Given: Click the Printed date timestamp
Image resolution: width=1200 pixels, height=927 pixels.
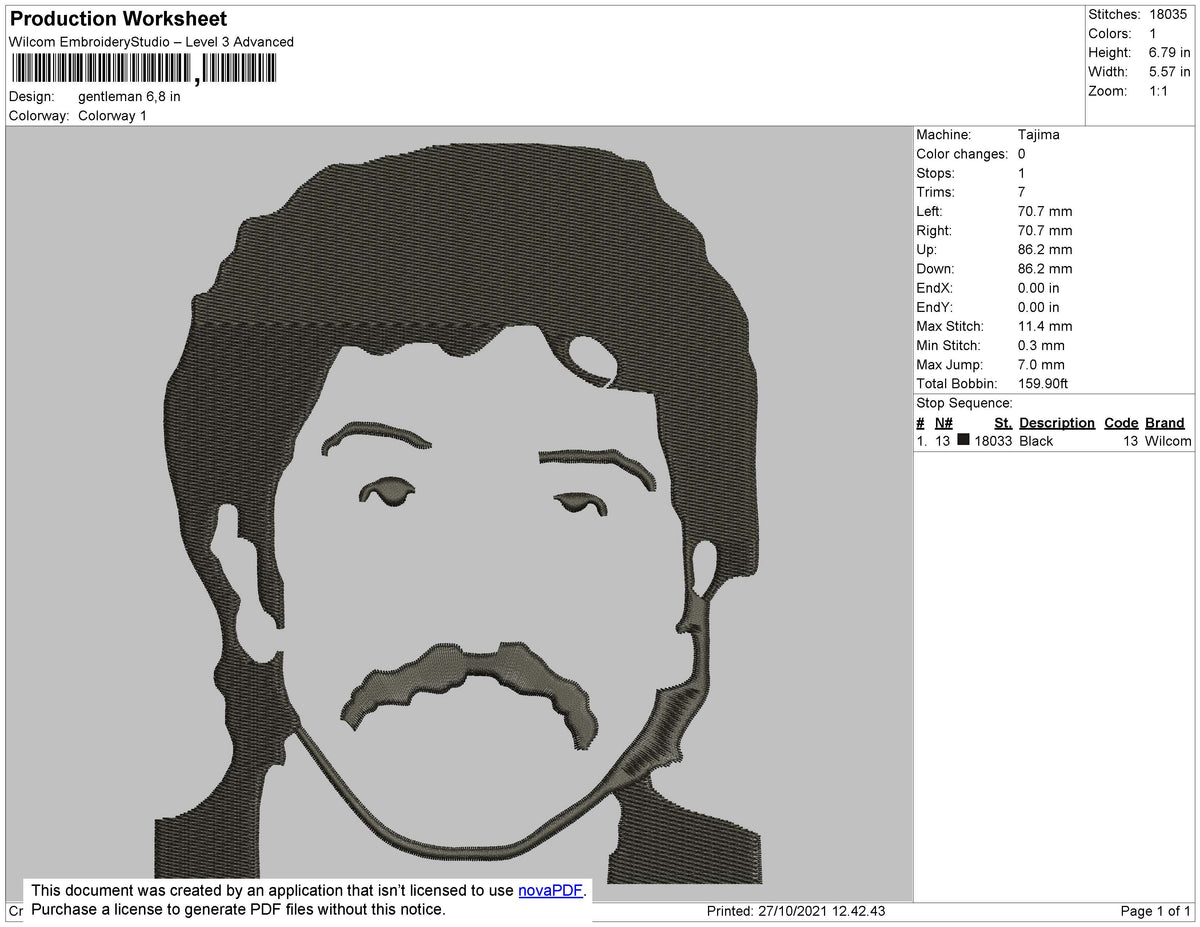Looking at the screenshot, I should pyautogui.click(x=796, y=911).
